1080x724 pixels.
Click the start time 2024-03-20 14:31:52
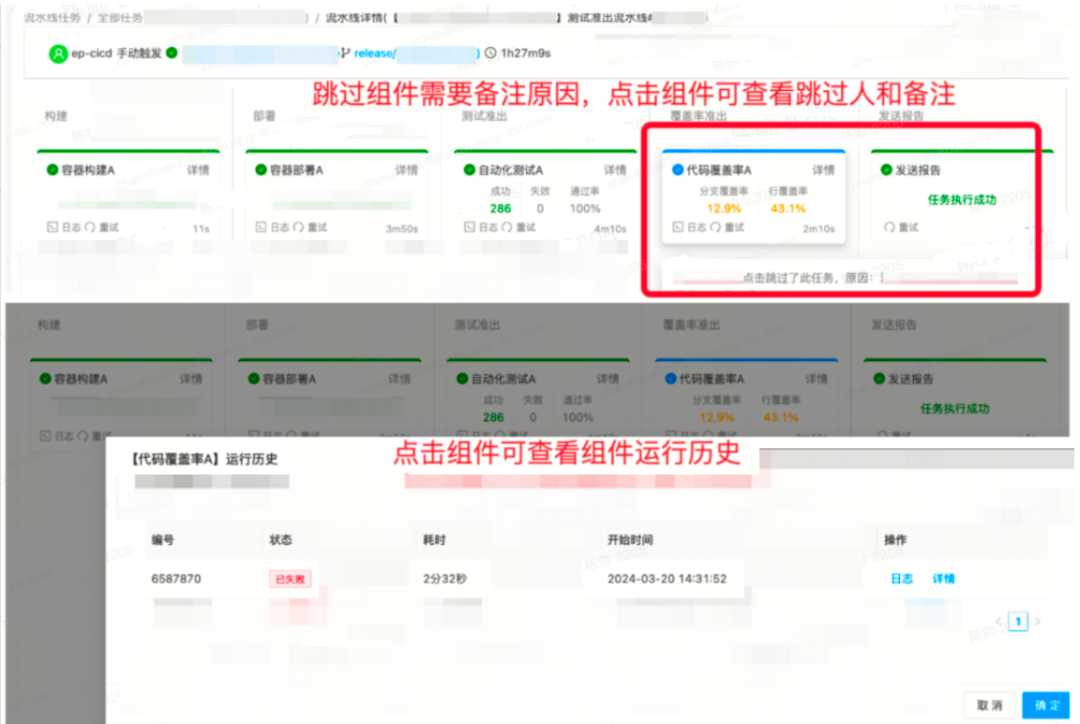click(667, 579)
